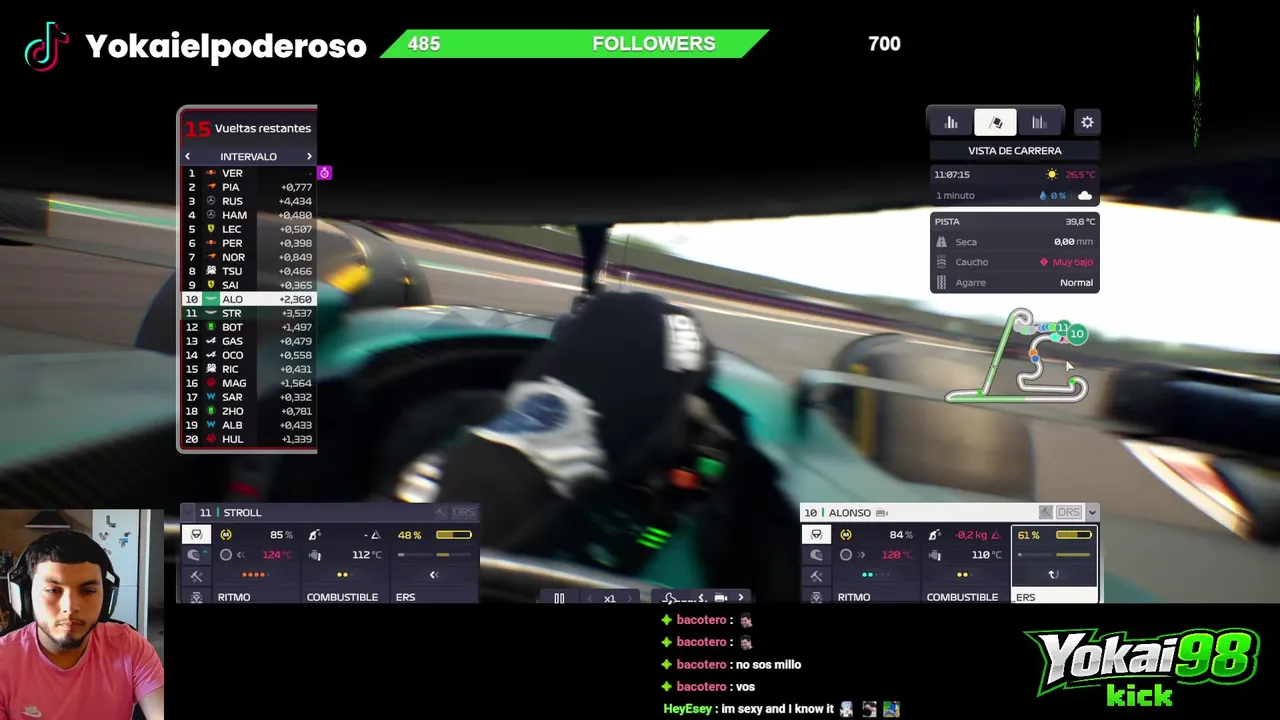Select VER in the standings list
1280x720 pixels.
click(x=247, y=173)
